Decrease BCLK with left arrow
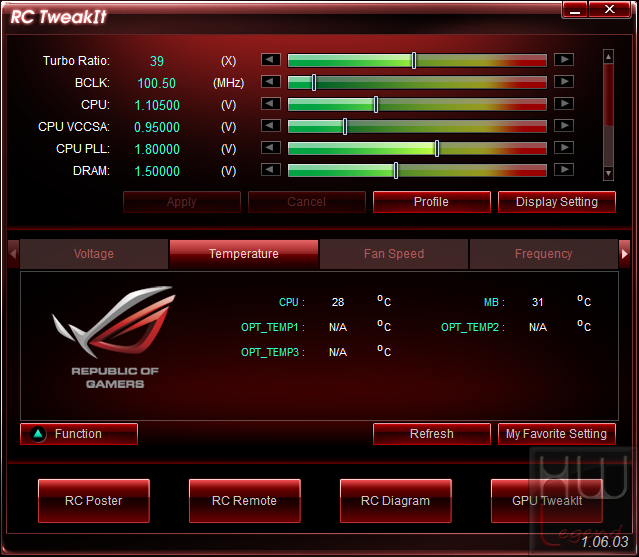The width and height of the screenshot is (639, 557). pos(271,81)
